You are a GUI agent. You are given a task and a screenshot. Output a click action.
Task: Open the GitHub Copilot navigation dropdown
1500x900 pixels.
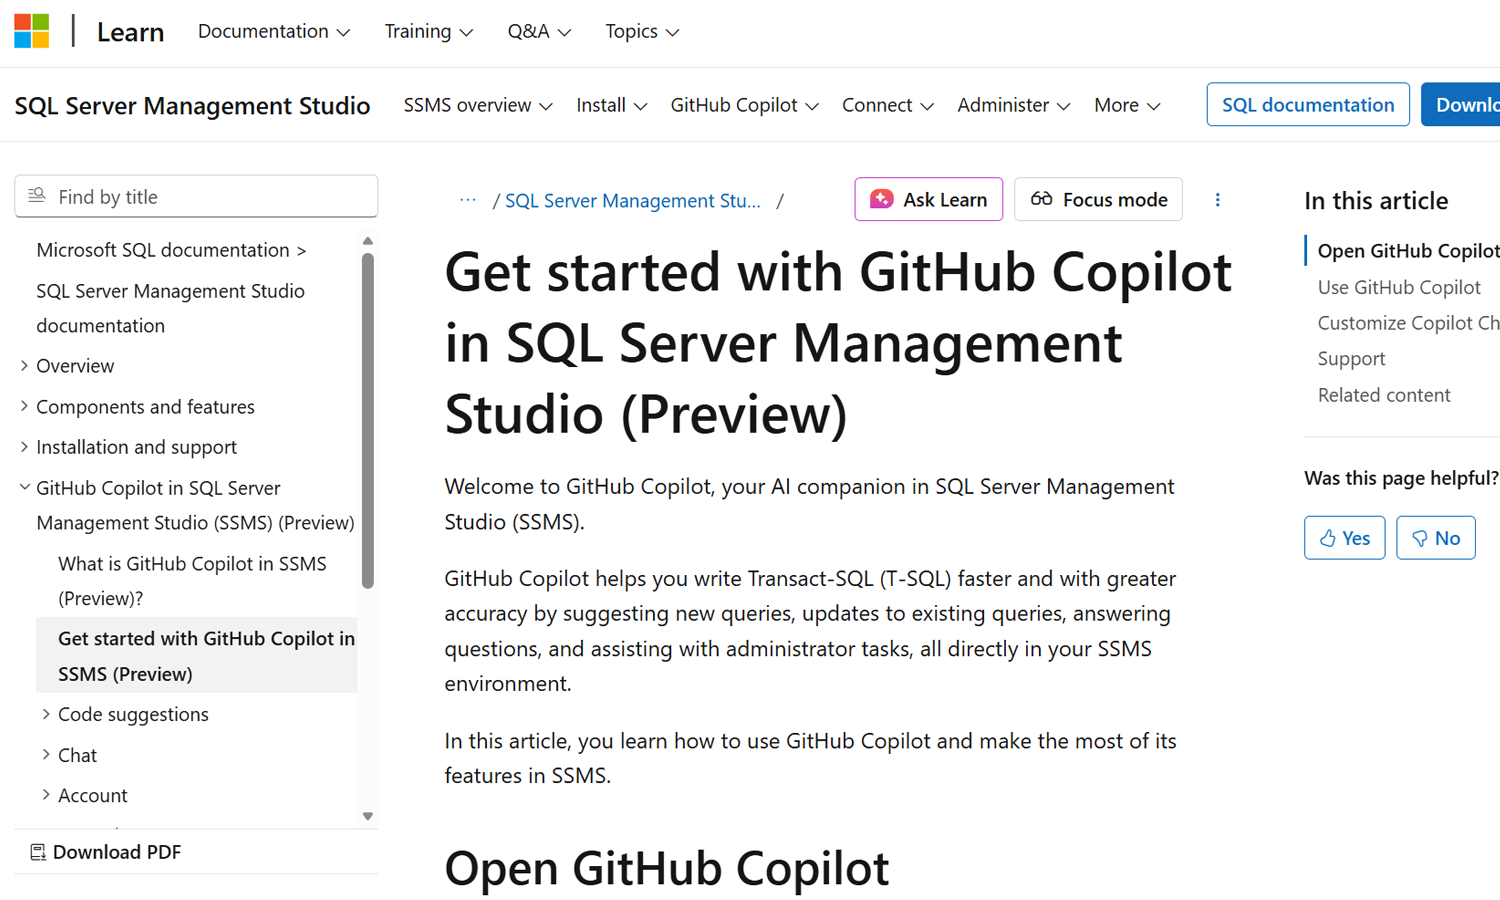pyautogui.click(x=744, y=105)
